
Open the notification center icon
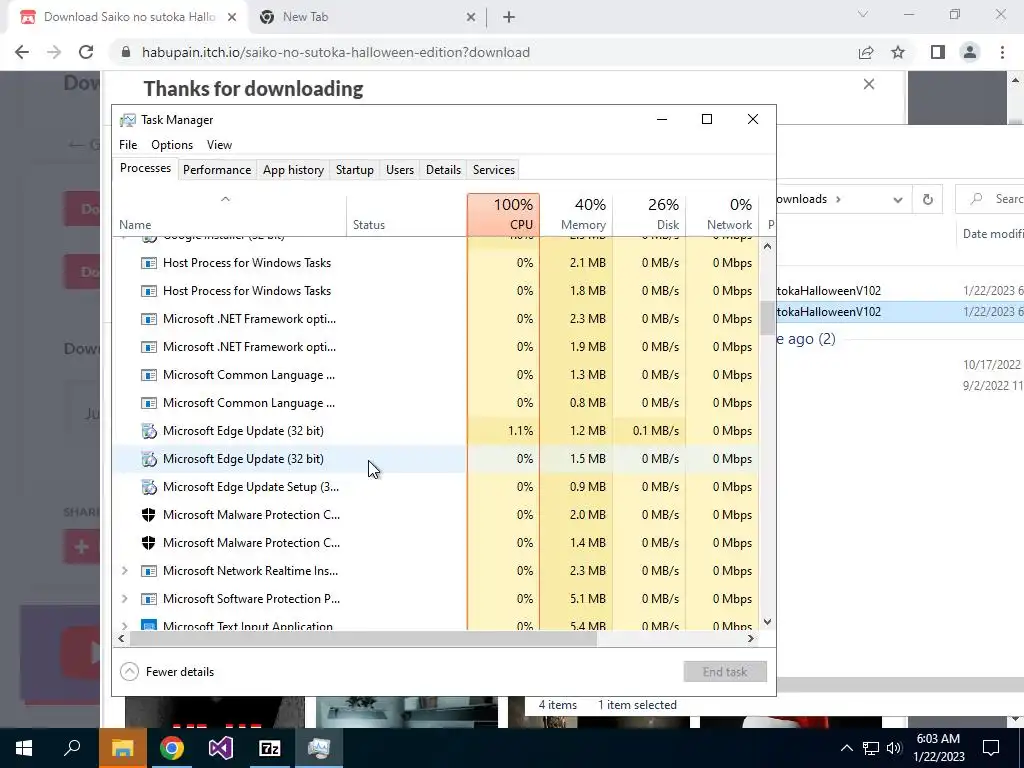pyautogui.click(x=991, y=748)
